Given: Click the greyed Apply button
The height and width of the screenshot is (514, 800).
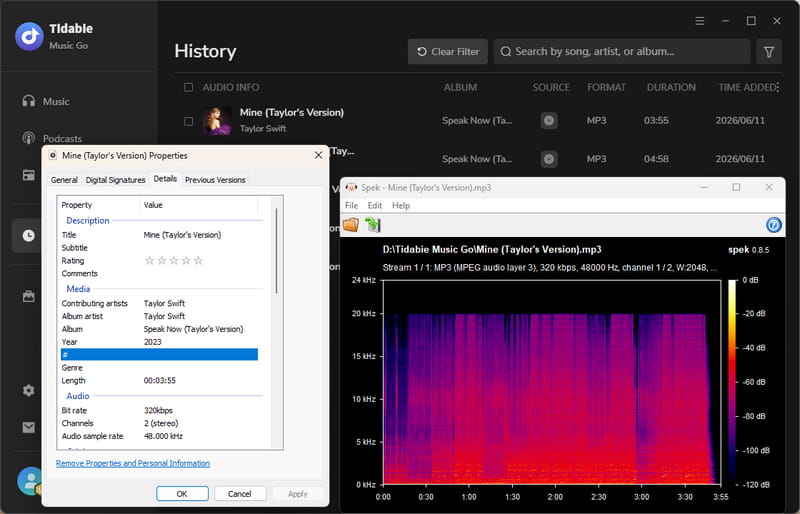Looking at the screenshot, I should pyautogui.click(x=297, y=494).
